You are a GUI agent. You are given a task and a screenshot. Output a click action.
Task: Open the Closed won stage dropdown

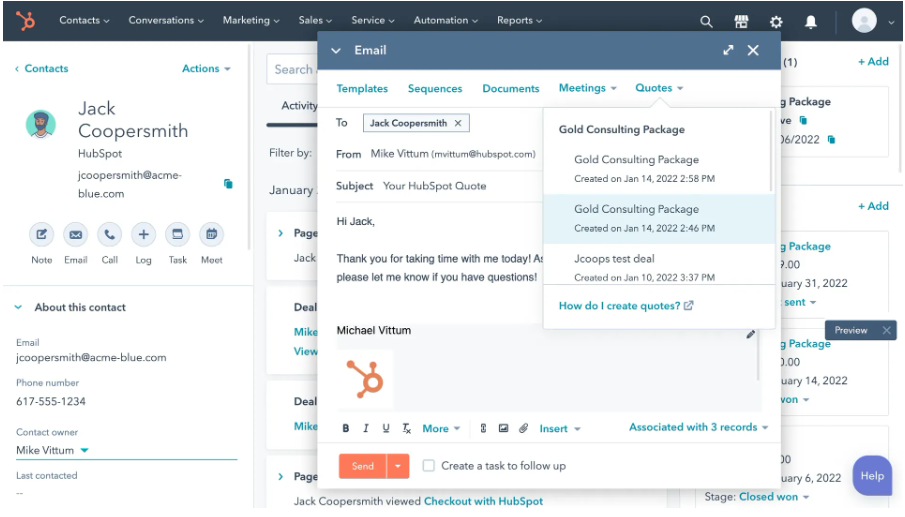pyautogui.click(x=773, y=496)
